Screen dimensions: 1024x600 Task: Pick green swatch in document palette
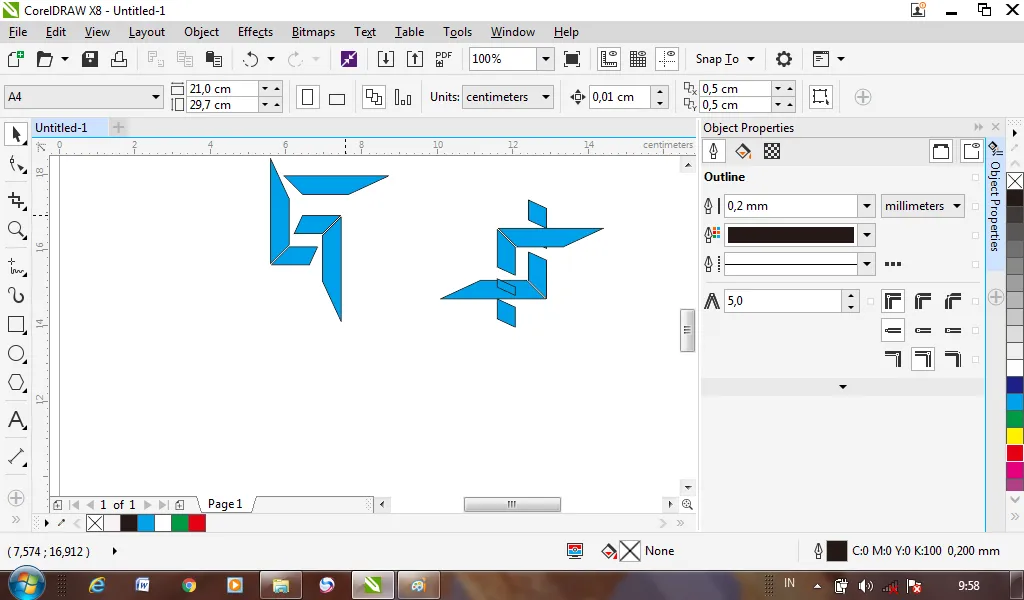pyautogui.click(x=180, y=523)
